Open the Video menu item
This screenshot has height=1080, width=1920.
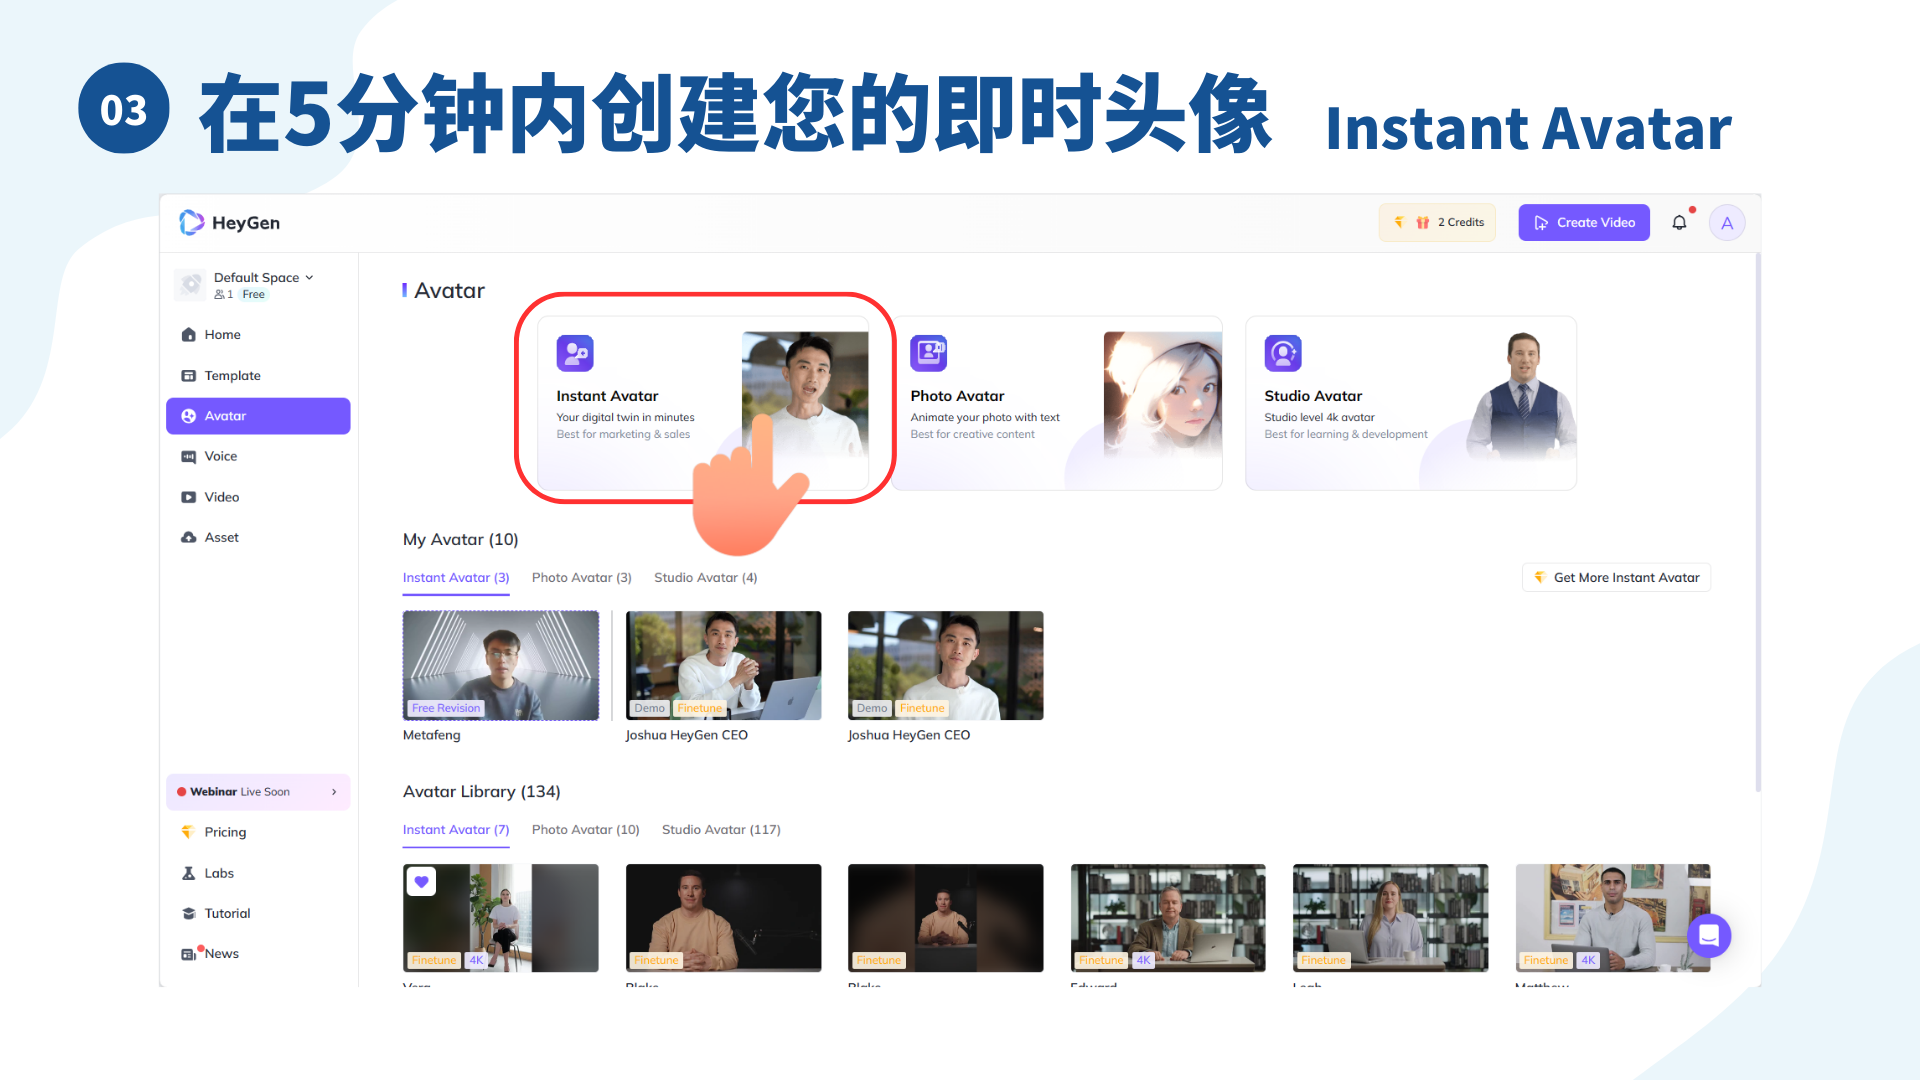pyautogui.click(x=258, y=497)
